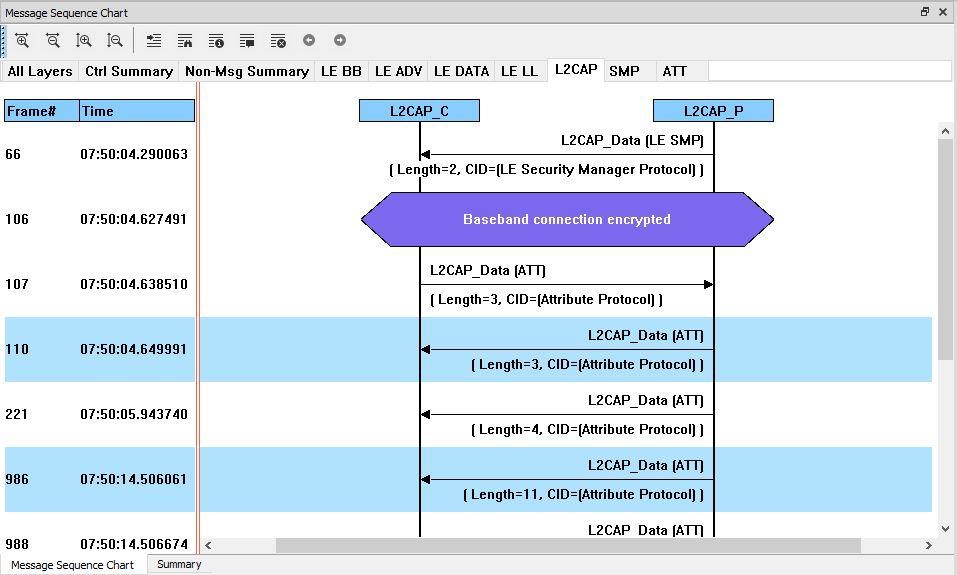Switch to the All Layers tab
Viewport: 957px width, 575px height.
(x=40, y=71)
